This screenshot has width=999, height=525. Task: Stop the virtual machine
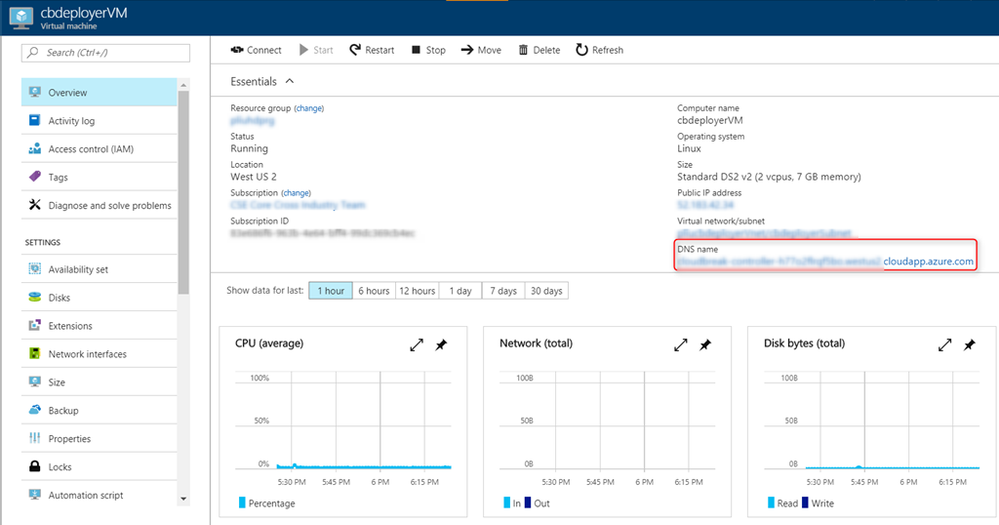pos(428,50)
